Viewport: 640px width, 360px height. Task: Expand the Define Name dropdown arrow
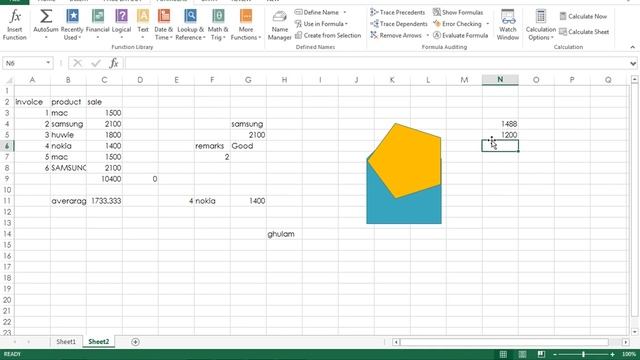tap(344, 12)
